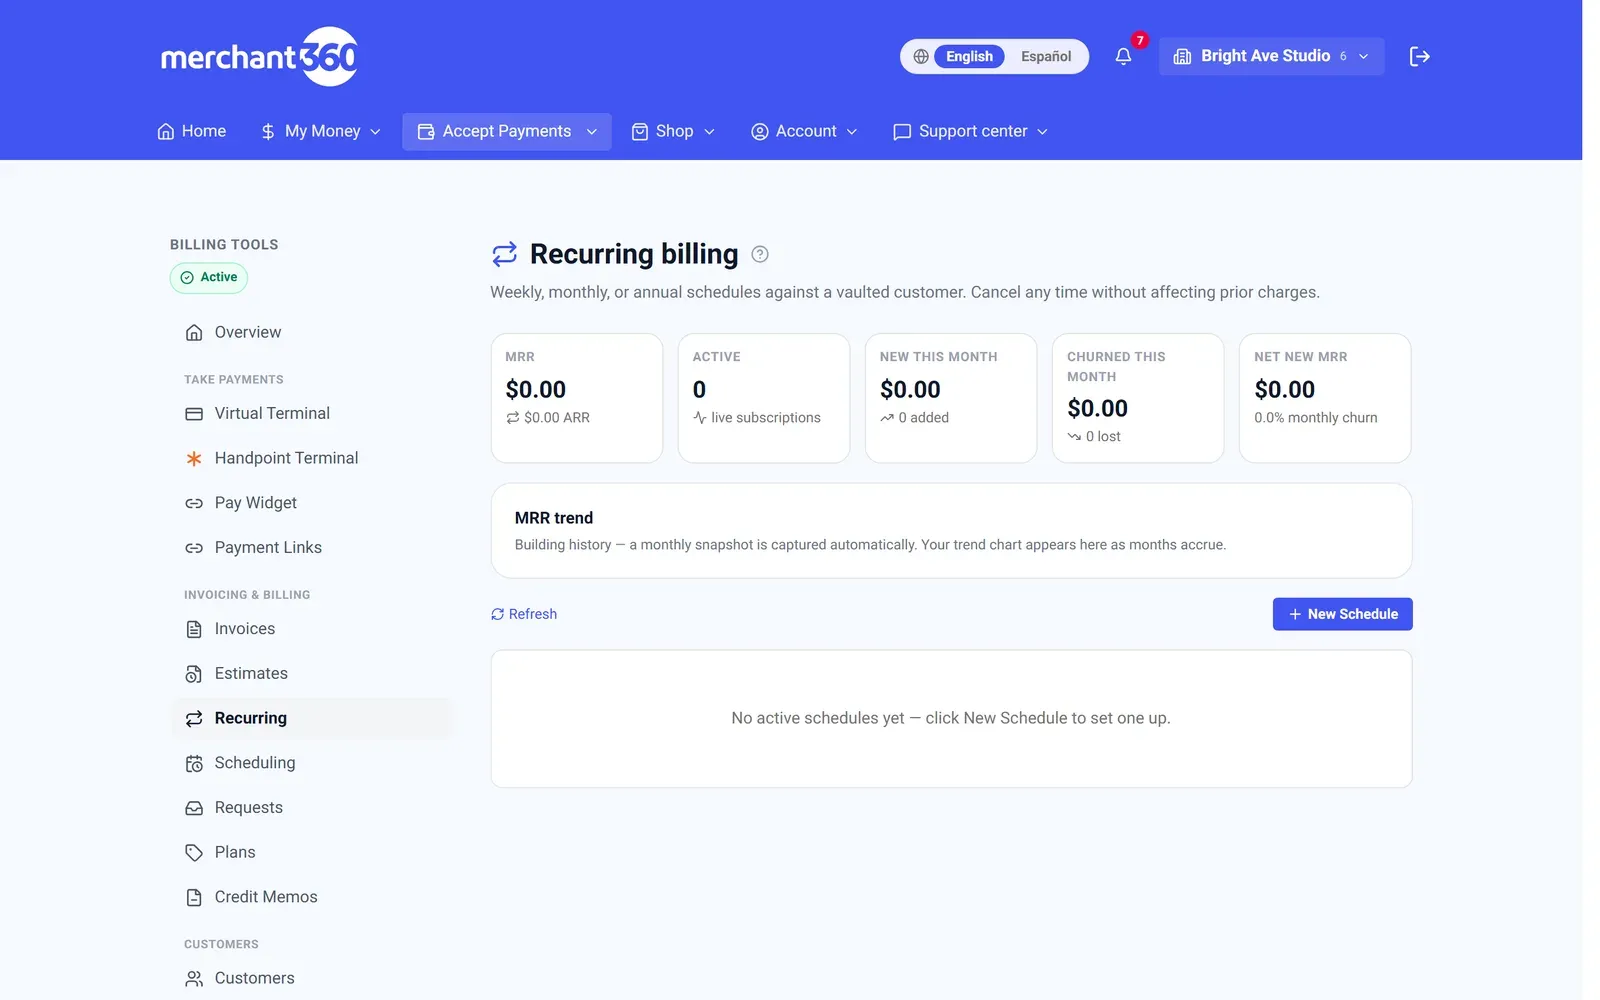1600x1000 pixels.
Task: Click the Handpoint Terminal asterisk icon
Action: click(x=194, y=459)
